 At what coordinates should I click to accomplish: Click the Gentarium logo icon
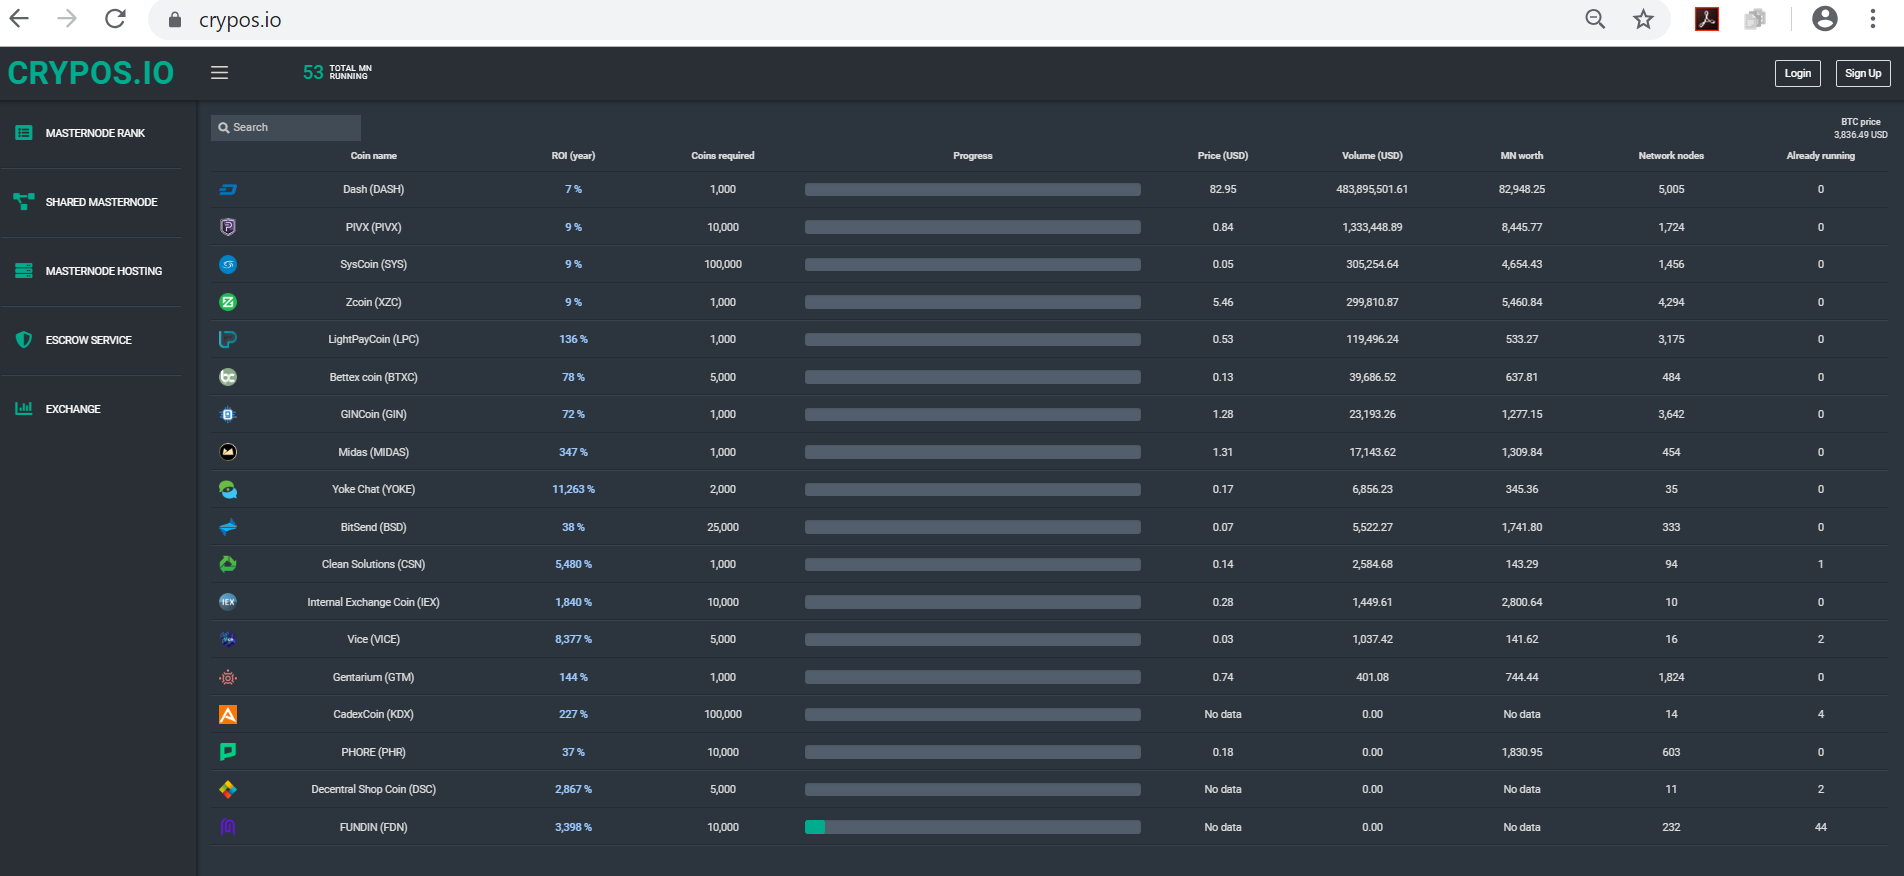coord(228,677)
